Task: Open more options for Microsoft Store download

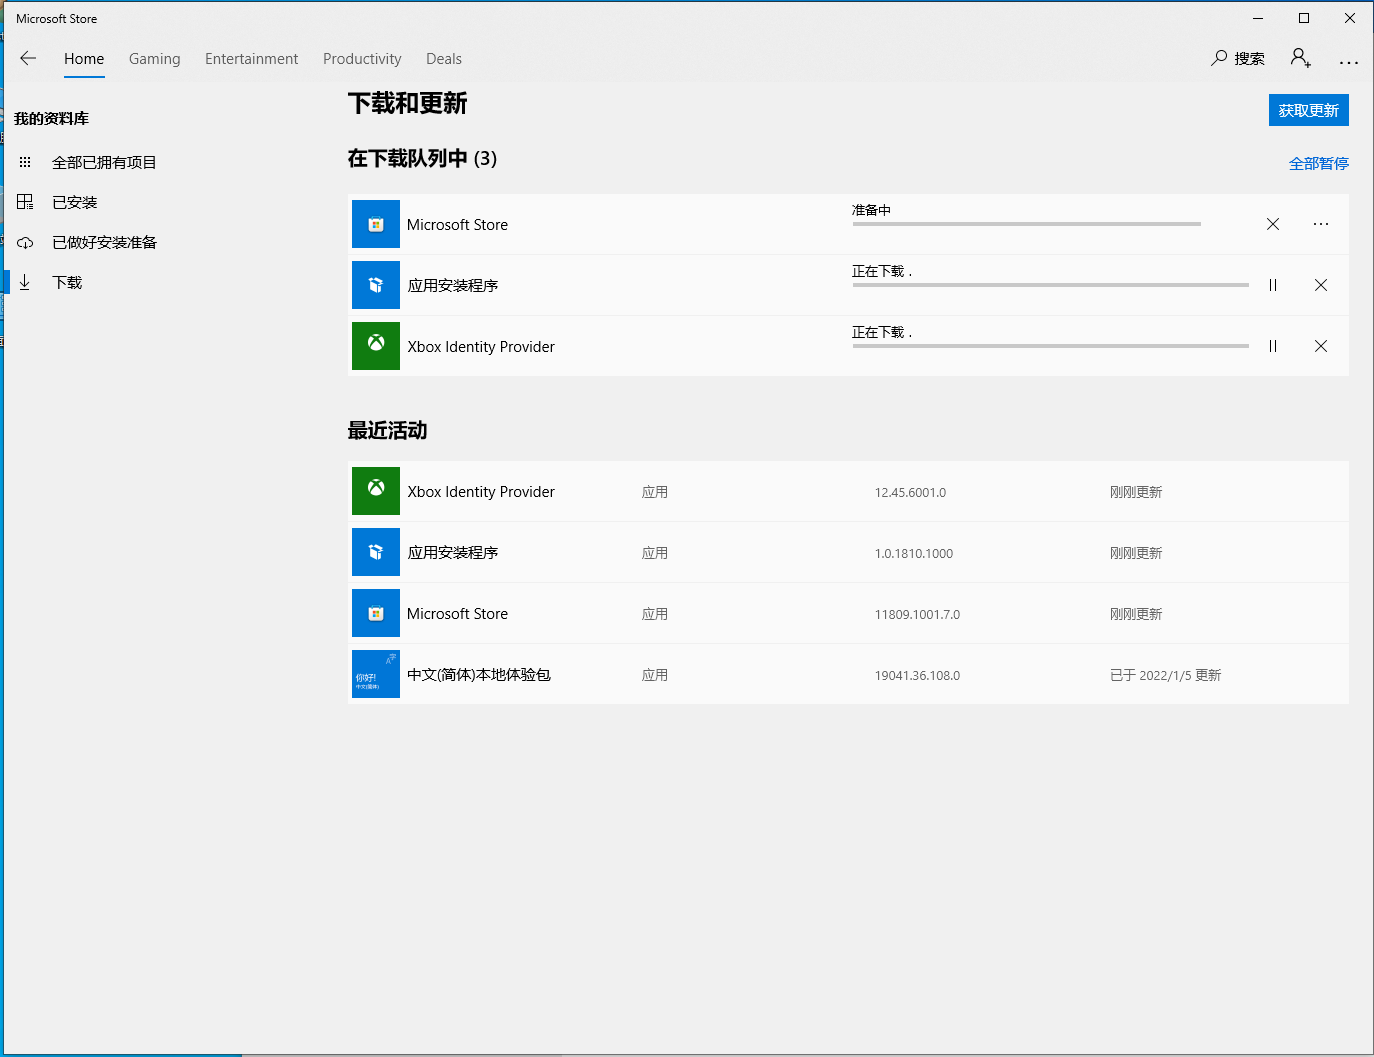Action: click(x=1321, y=224)
